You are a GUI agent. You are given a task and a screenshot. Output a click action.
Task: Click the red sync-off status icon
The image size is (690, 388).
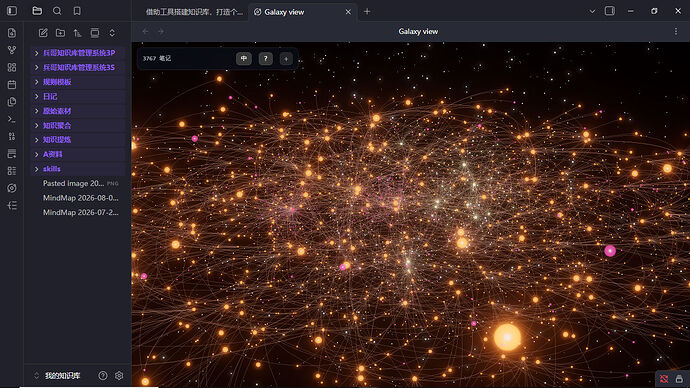coord(664,379)
